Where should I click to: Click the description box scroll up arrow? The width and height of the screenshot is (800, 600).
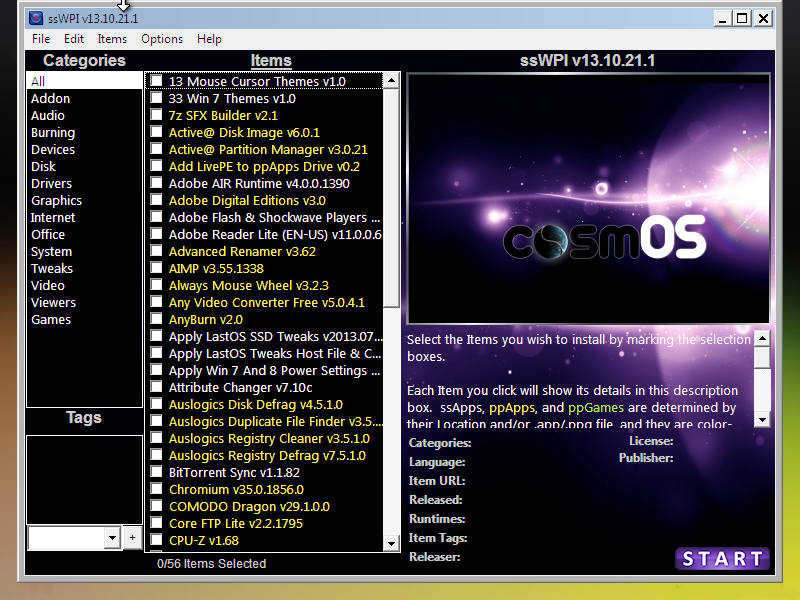[762, 338]
